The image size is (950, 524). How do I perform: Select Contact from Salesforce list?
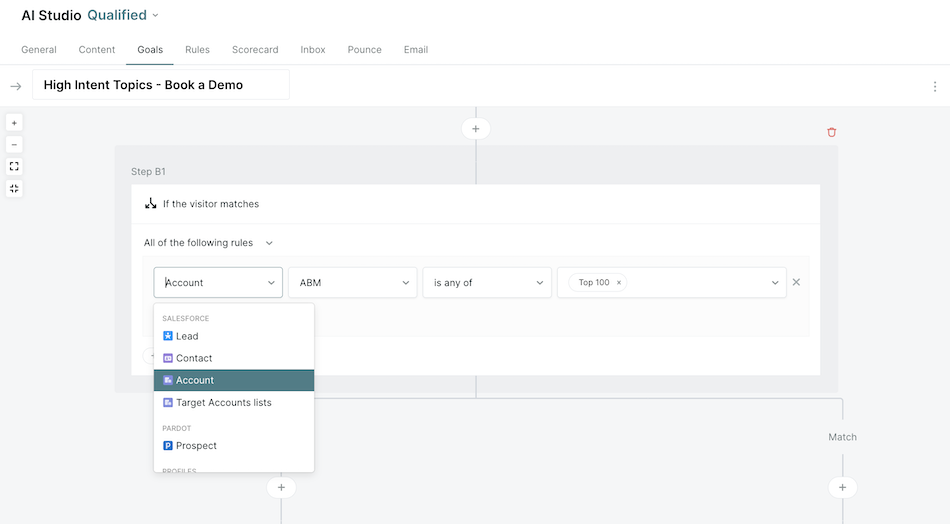tap(234, 358)
